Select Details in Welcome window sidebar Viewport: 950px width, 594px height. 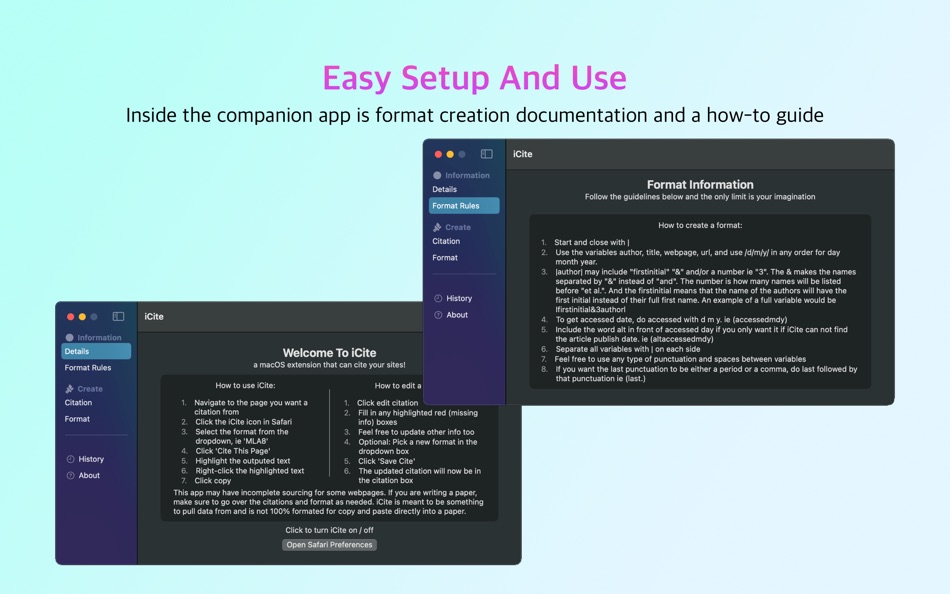(96, 351)
